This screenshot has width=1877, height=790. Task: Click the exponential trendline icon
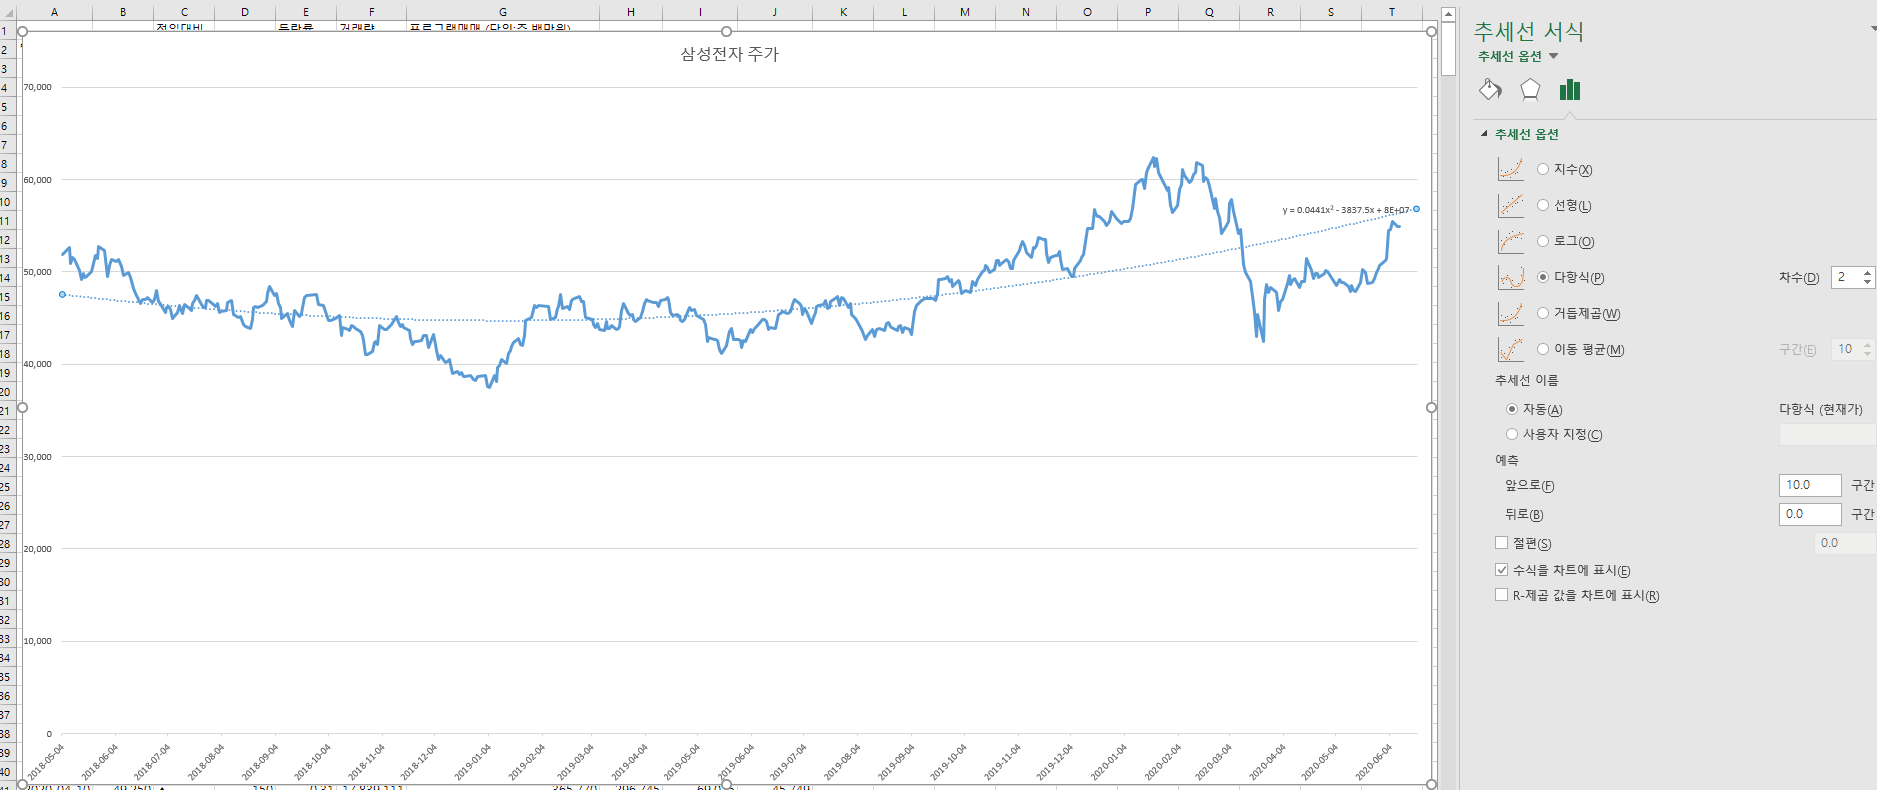coord(1510,169)
